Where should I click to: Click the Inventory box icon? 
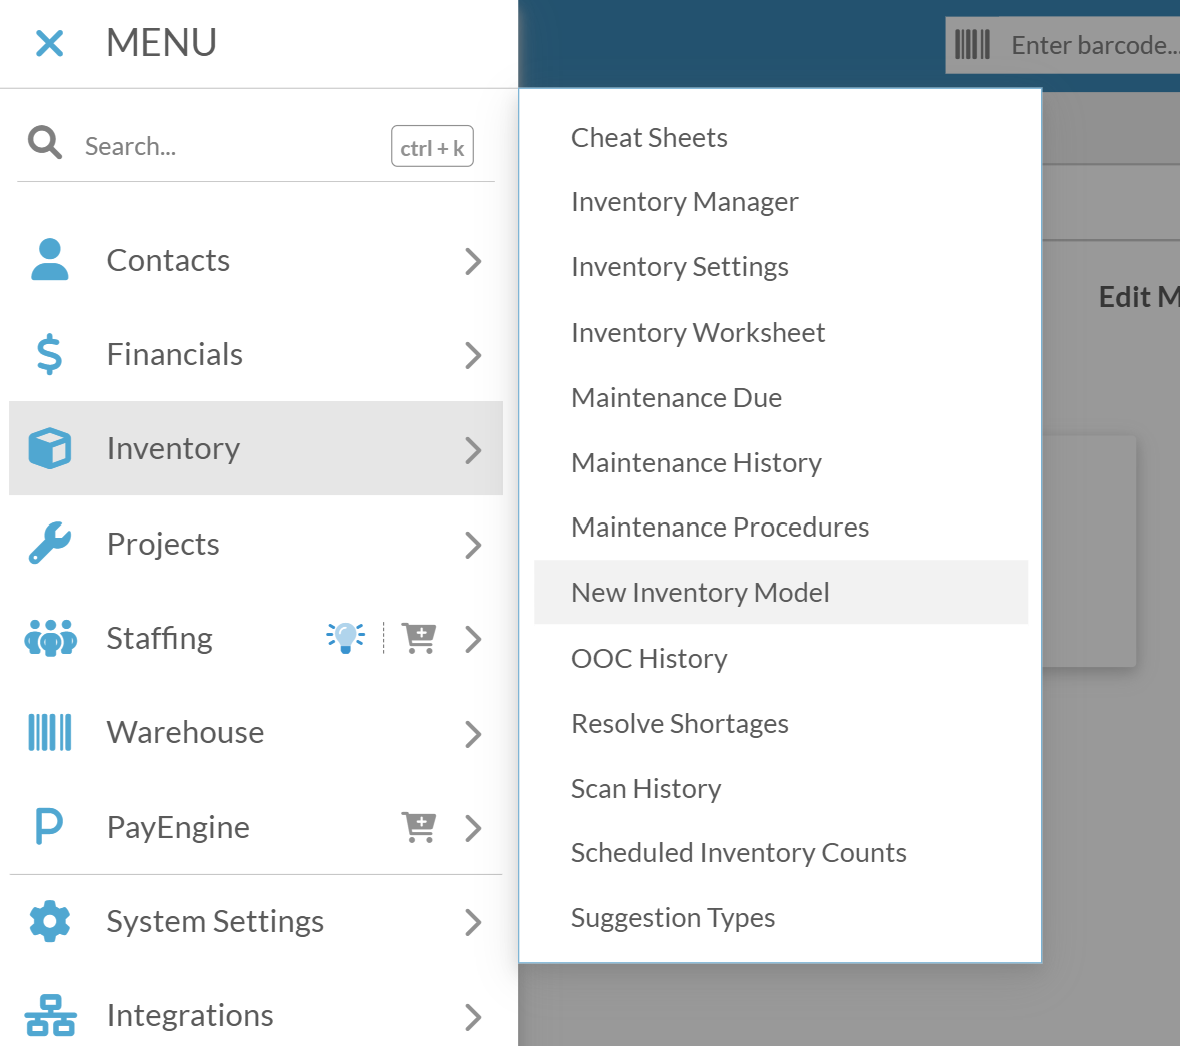tap(50, 449)
